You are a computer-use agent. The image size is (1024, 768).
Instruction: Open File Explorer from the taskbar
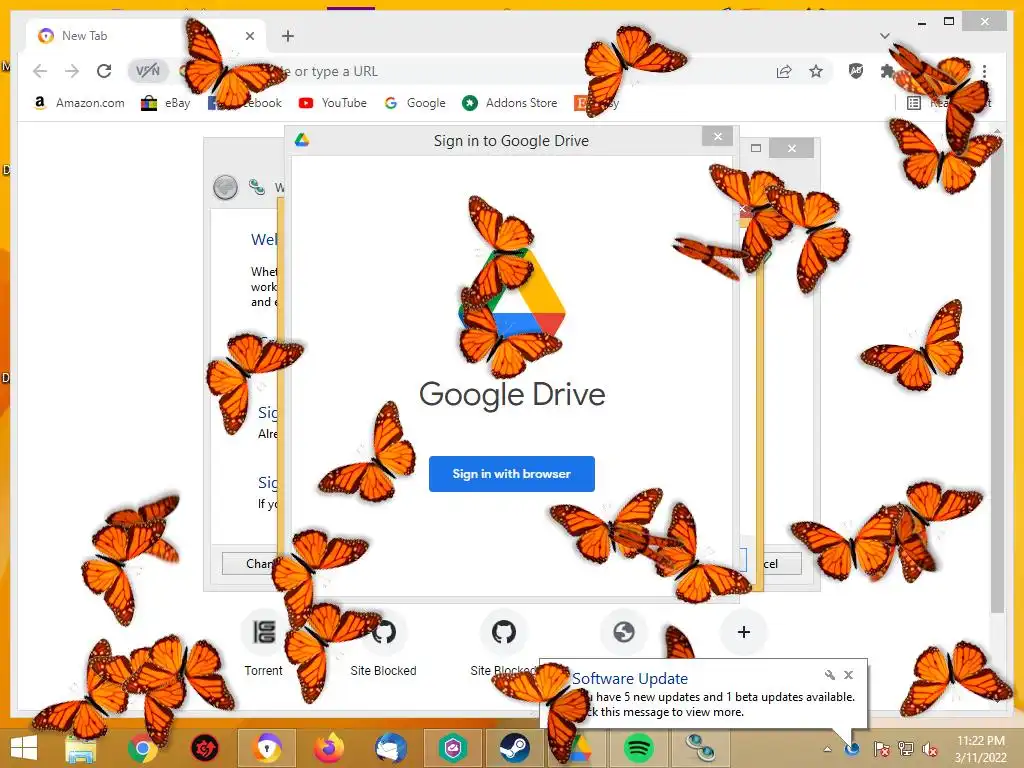(x=81, y=749)
